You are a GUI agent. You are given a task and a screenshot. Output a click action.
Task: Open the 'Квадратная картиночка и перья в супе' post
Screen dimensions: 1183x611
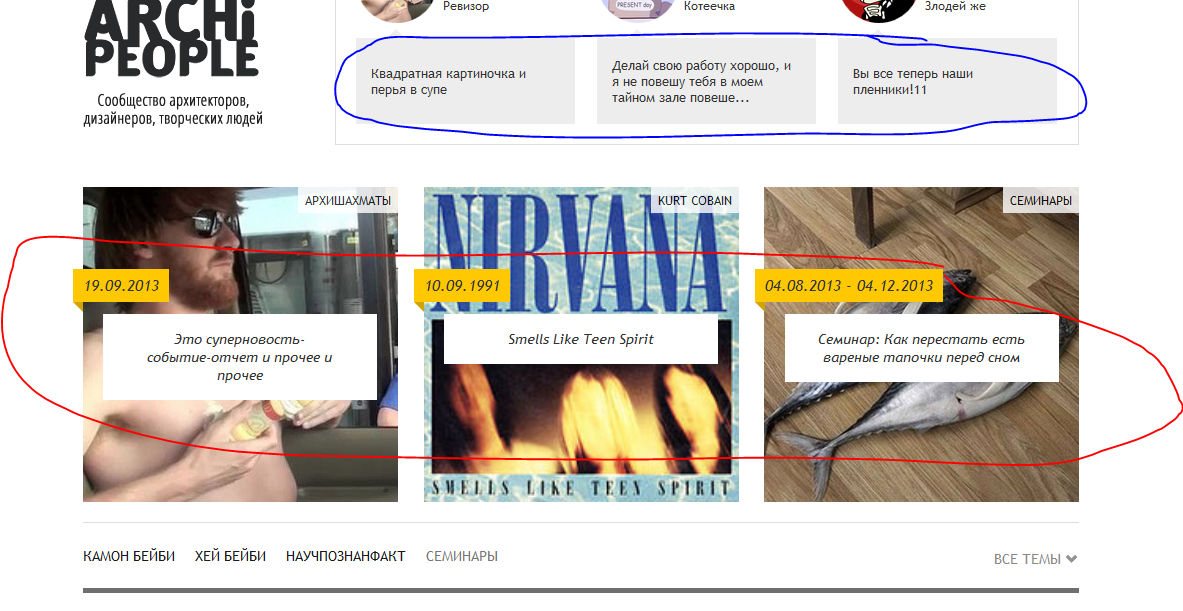[466, 81]
